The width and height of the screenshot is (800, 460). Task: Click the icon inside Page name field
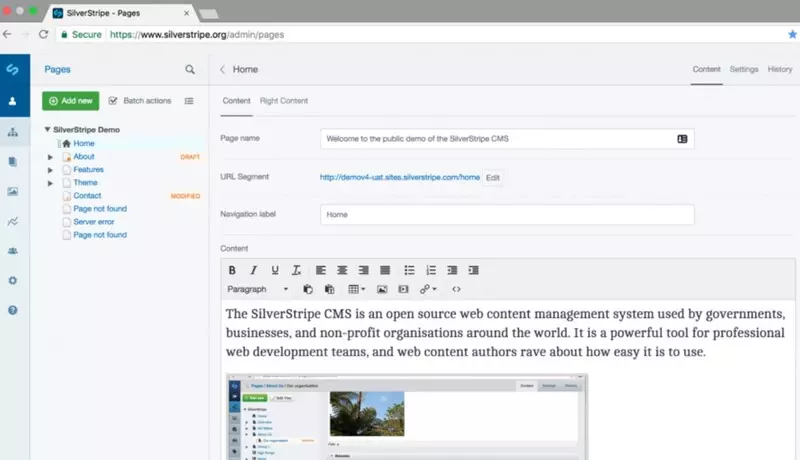click(682, 139)
